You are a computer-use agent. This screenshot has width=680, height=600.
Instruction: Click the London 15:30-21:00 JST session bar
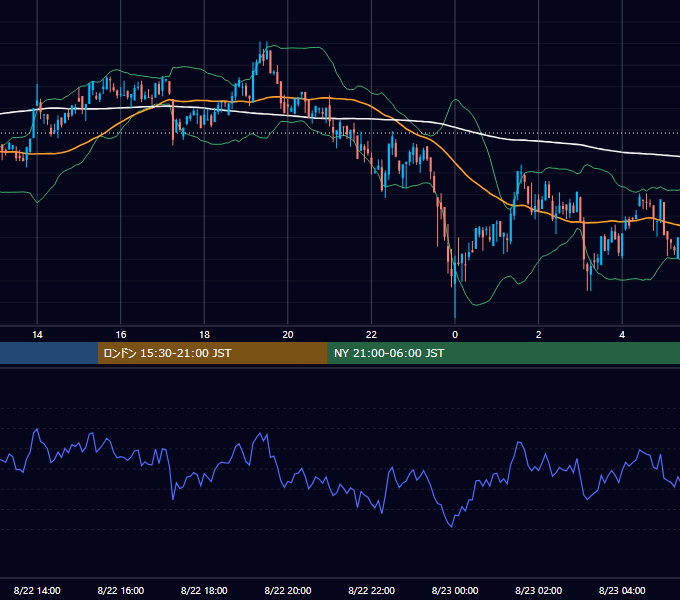[212, 353]
